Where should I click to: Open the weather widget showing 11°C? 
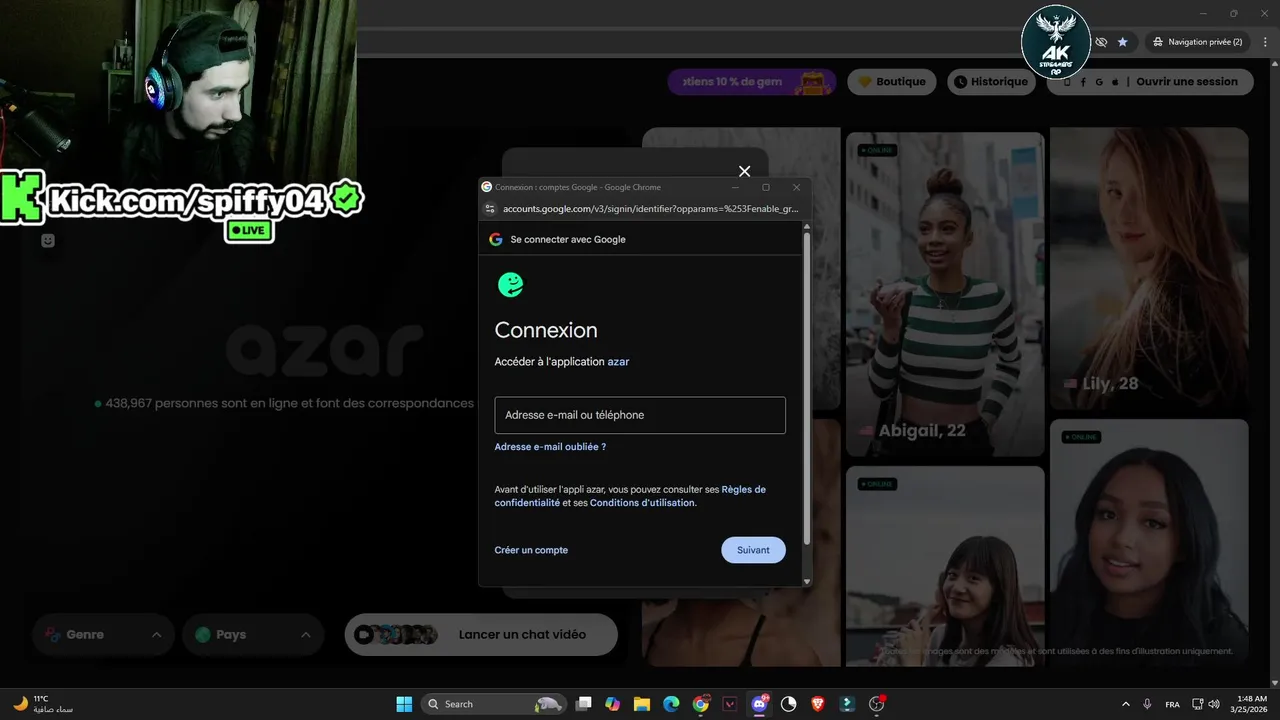coord(42,704)
